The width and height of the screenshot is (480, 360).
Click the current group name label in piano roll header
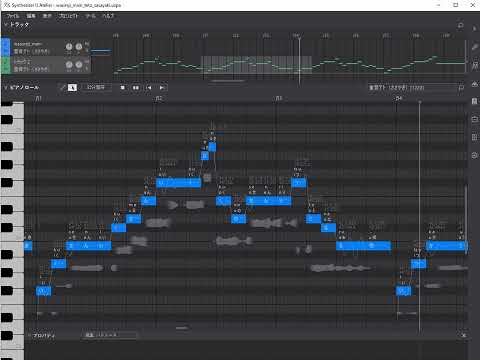[397, 88]
